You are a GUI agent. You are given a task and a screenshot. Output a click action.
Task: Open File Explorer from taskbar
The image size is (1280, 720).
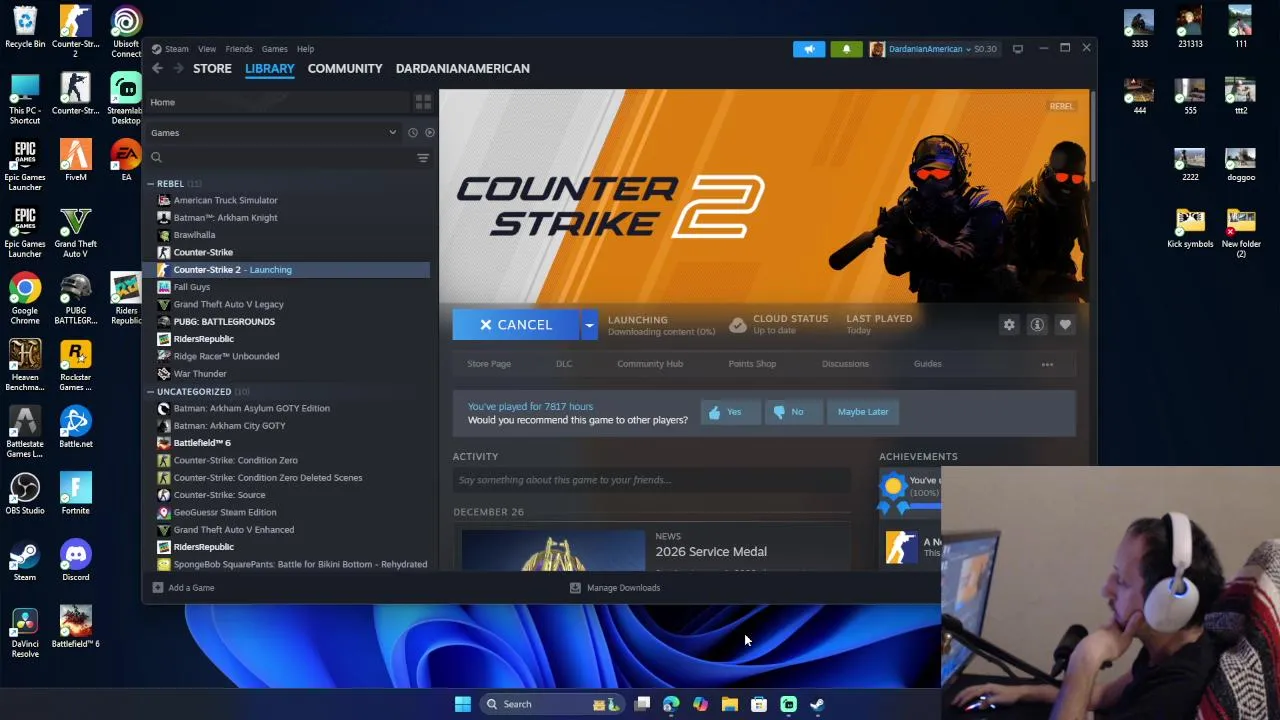(x=730, y=704)
